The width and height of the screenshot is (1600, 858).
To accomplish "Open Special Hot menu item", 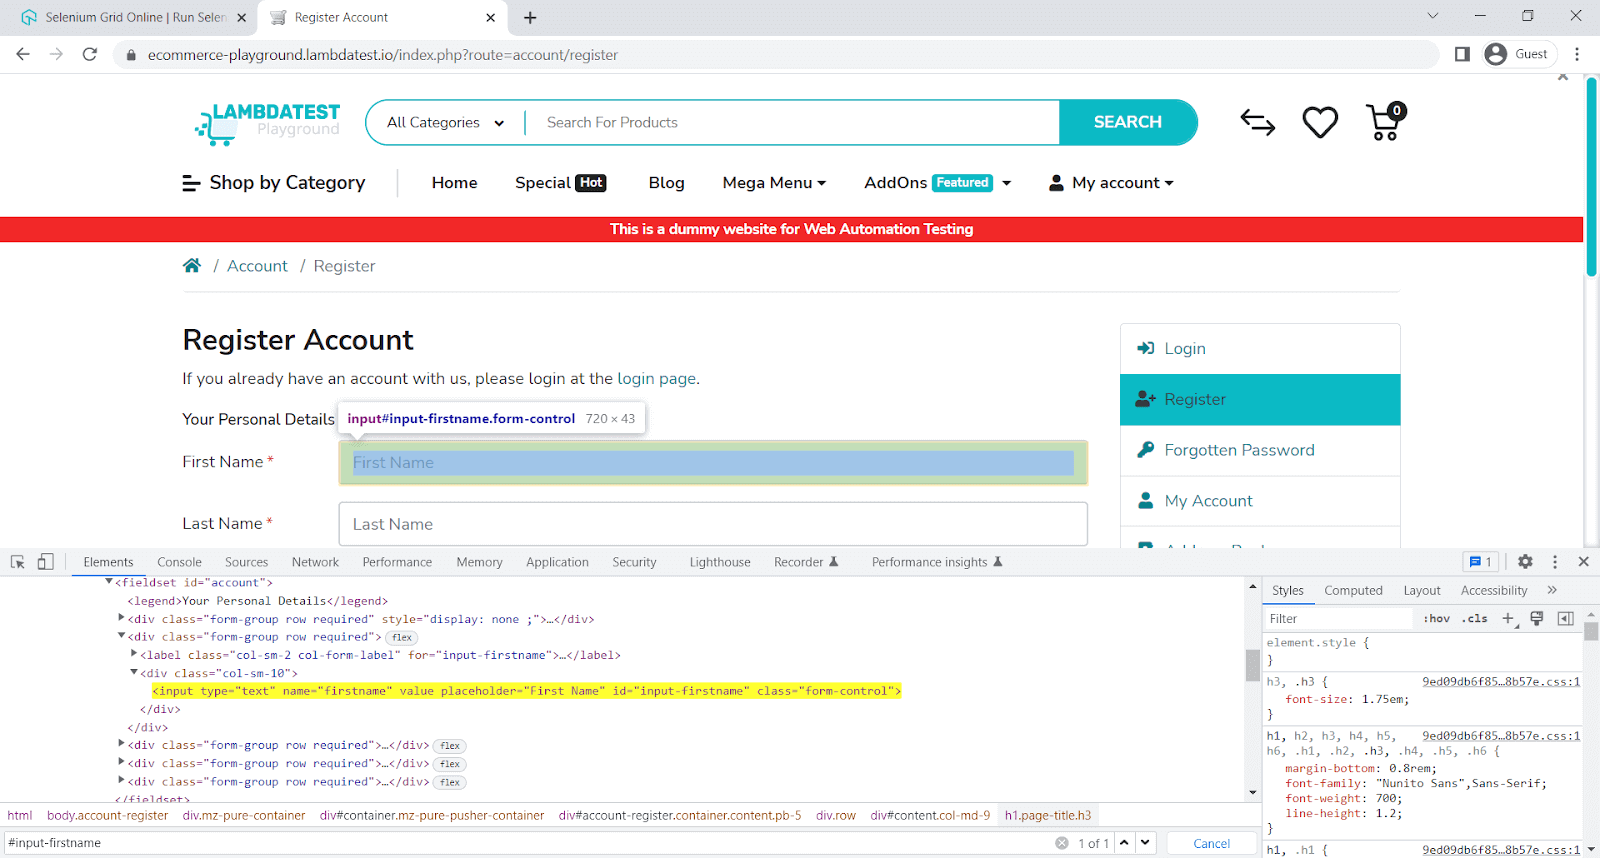I will point(560,182).
